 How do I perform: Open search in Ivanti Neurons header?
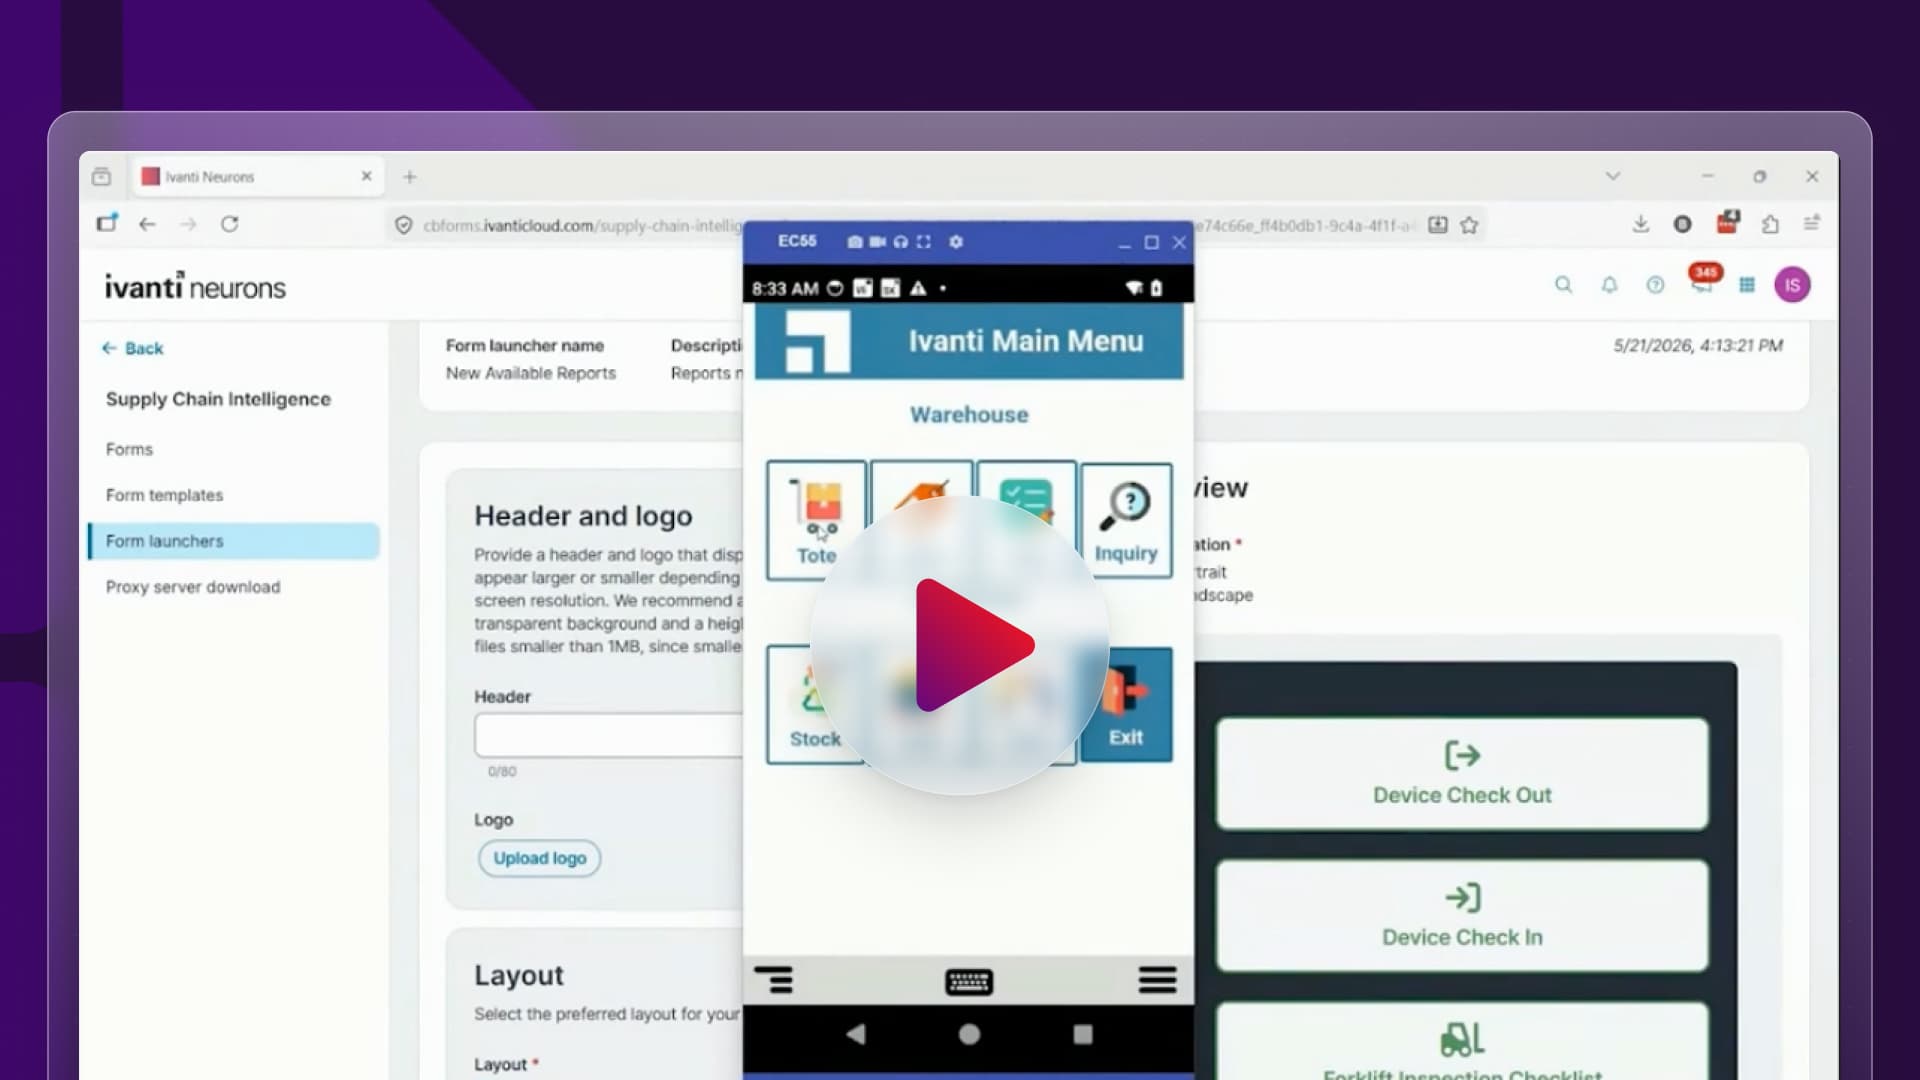click(1564, 285)
